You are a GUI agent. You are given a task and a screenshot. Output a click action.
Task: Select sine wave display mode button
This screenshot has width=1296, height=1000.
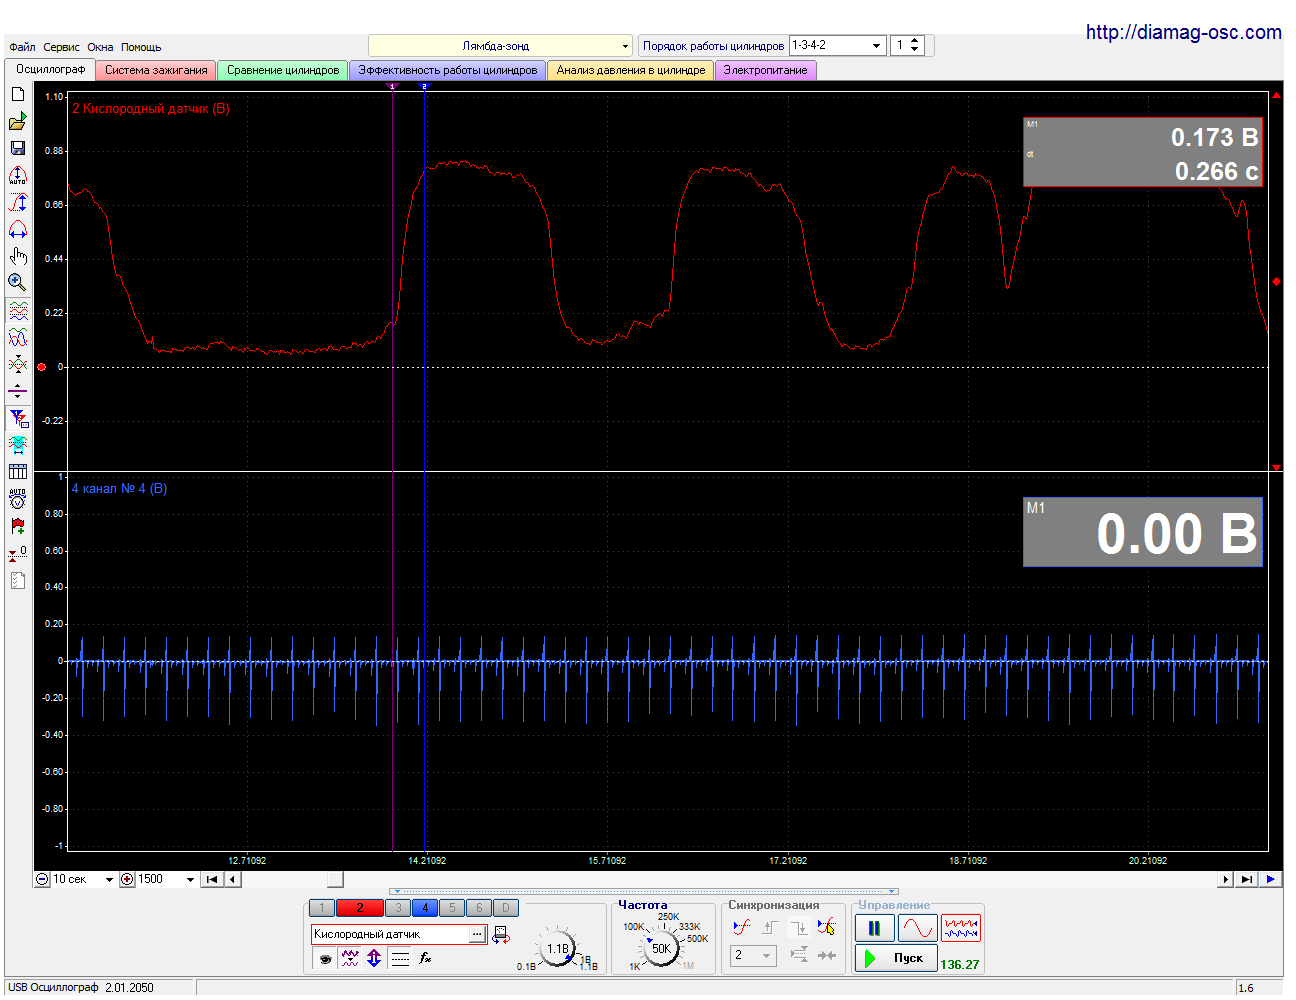coord(918,929)
